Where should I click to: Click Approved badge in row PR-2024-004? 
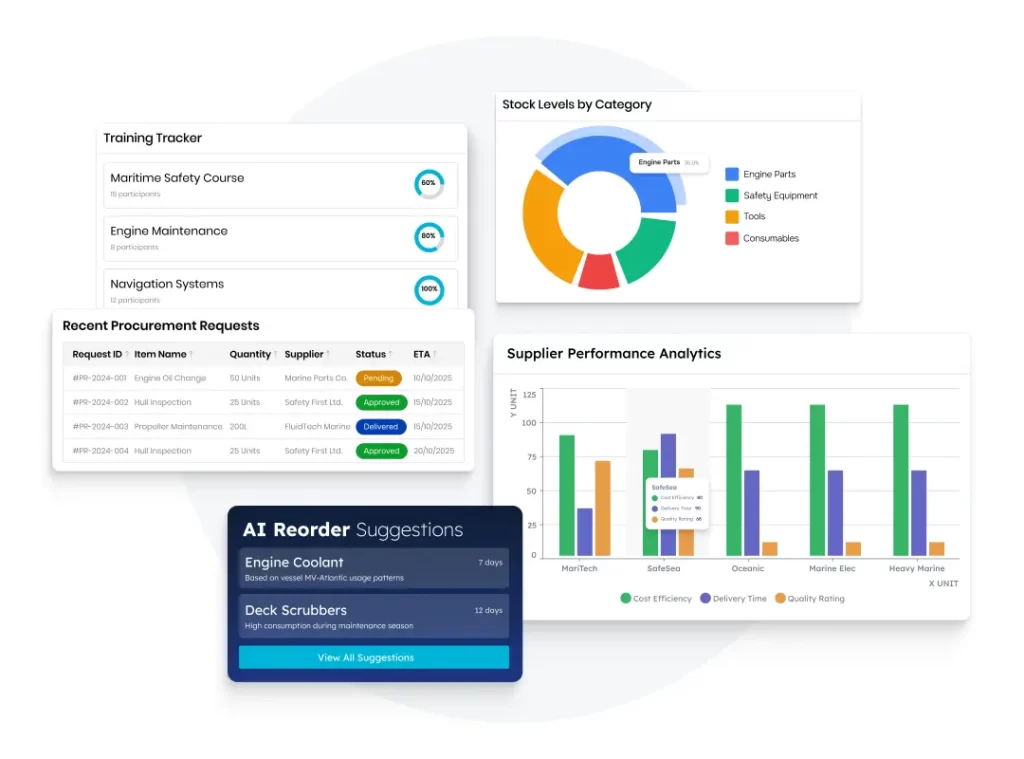[x=381, y=451]
